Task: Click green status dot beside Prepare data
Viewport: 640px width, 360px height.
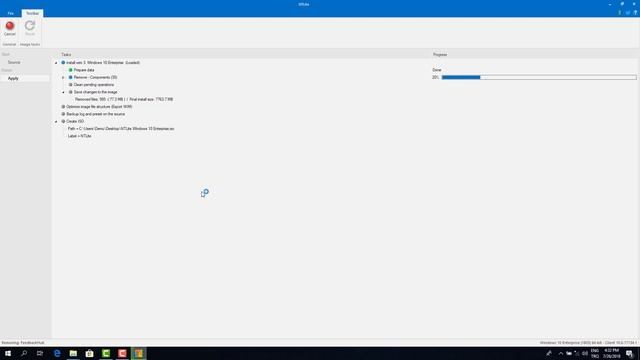Action: (71, 70)
